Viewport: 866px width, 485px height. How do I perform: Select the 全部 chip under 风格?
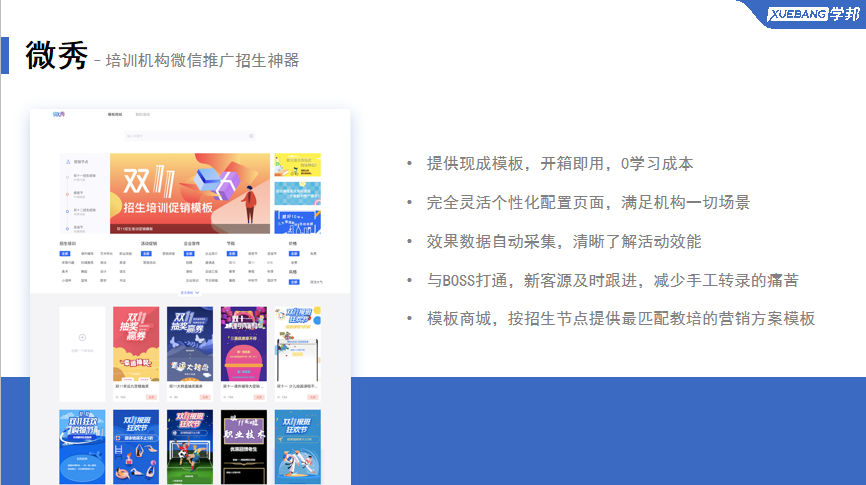point(294,281)
